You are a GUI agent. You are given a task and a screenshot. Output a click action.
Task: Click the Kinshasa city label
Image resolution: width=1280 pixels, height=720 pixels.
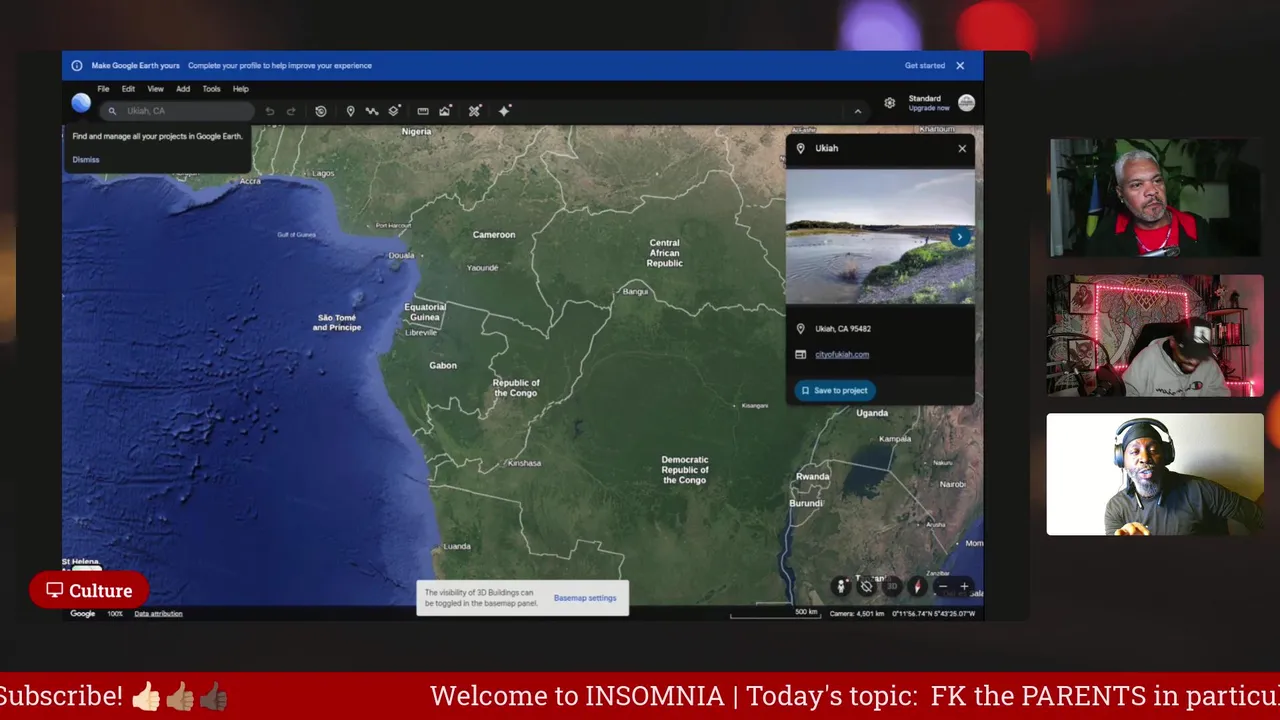(524, 463)
